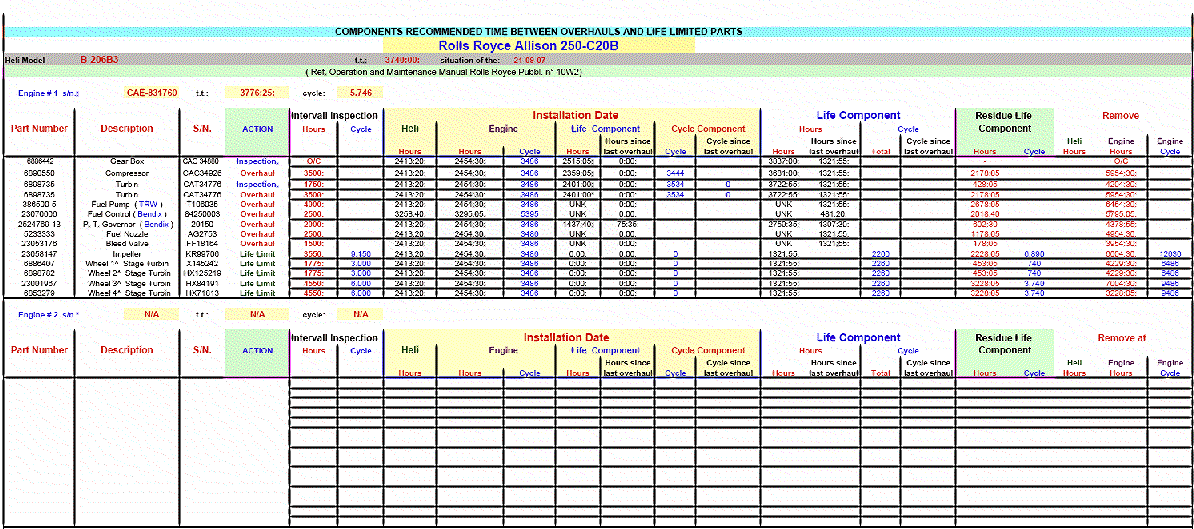This screenshot has height=529, width=1194.
Task: Select the situation date '21.09.07'
Action: tap(529, 59)
